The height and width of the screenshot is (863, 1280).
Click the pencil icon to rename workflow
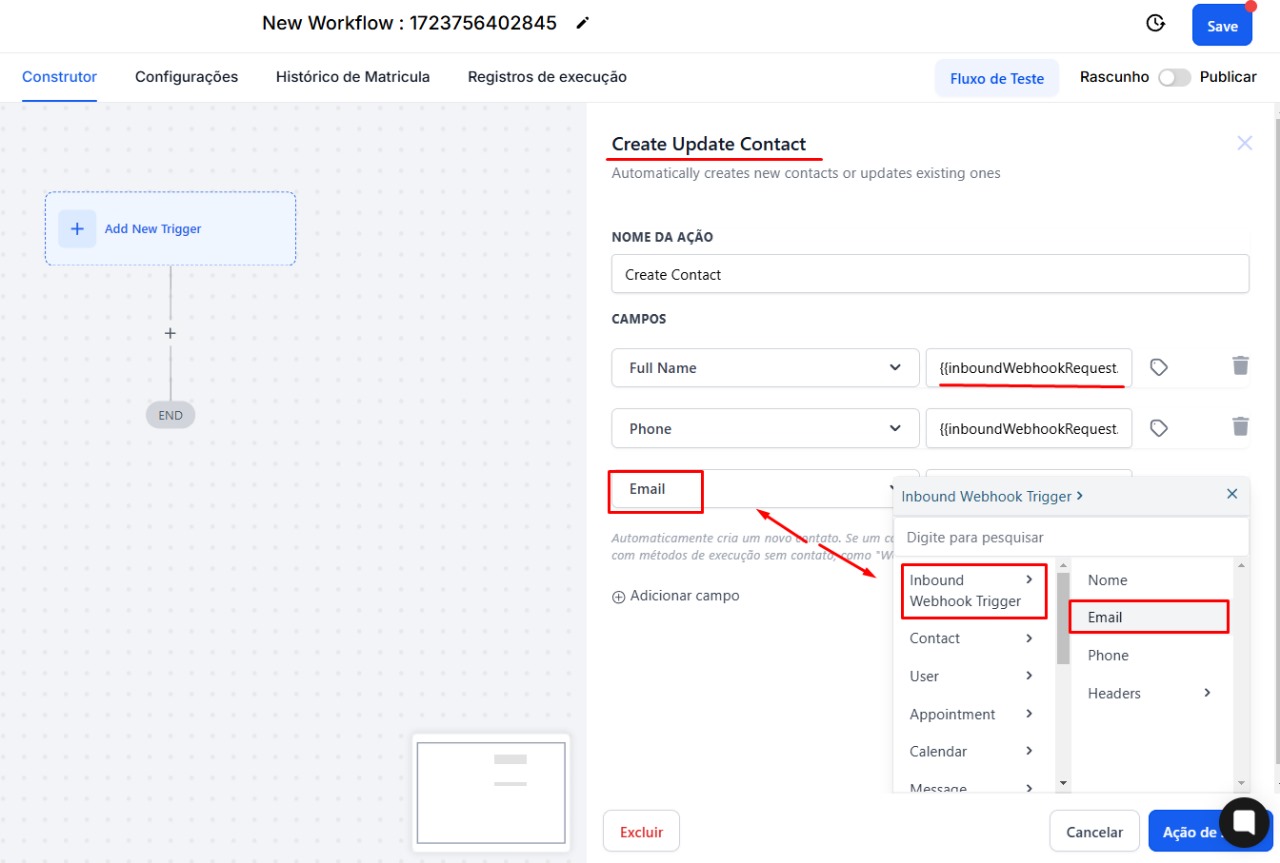(583, 23)
